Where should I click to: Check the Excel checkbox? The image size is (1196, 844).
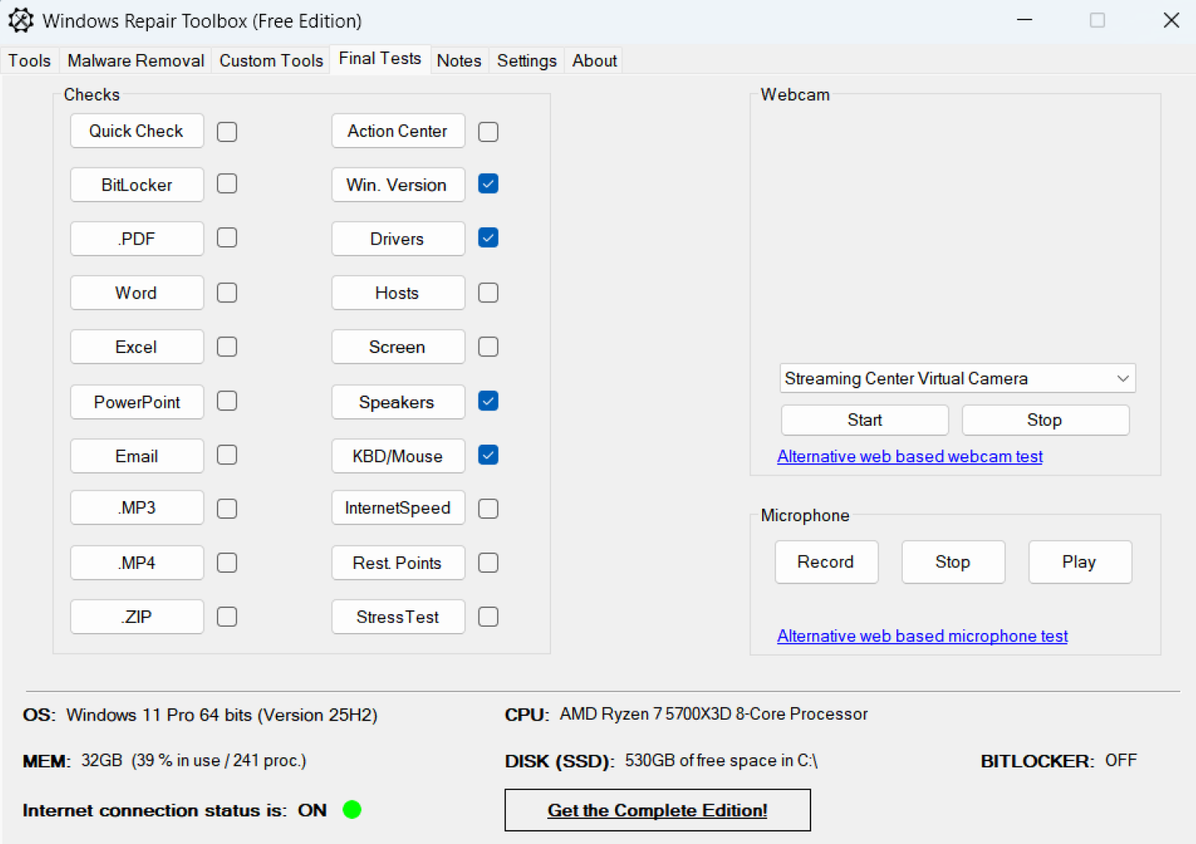coord(227,347)
